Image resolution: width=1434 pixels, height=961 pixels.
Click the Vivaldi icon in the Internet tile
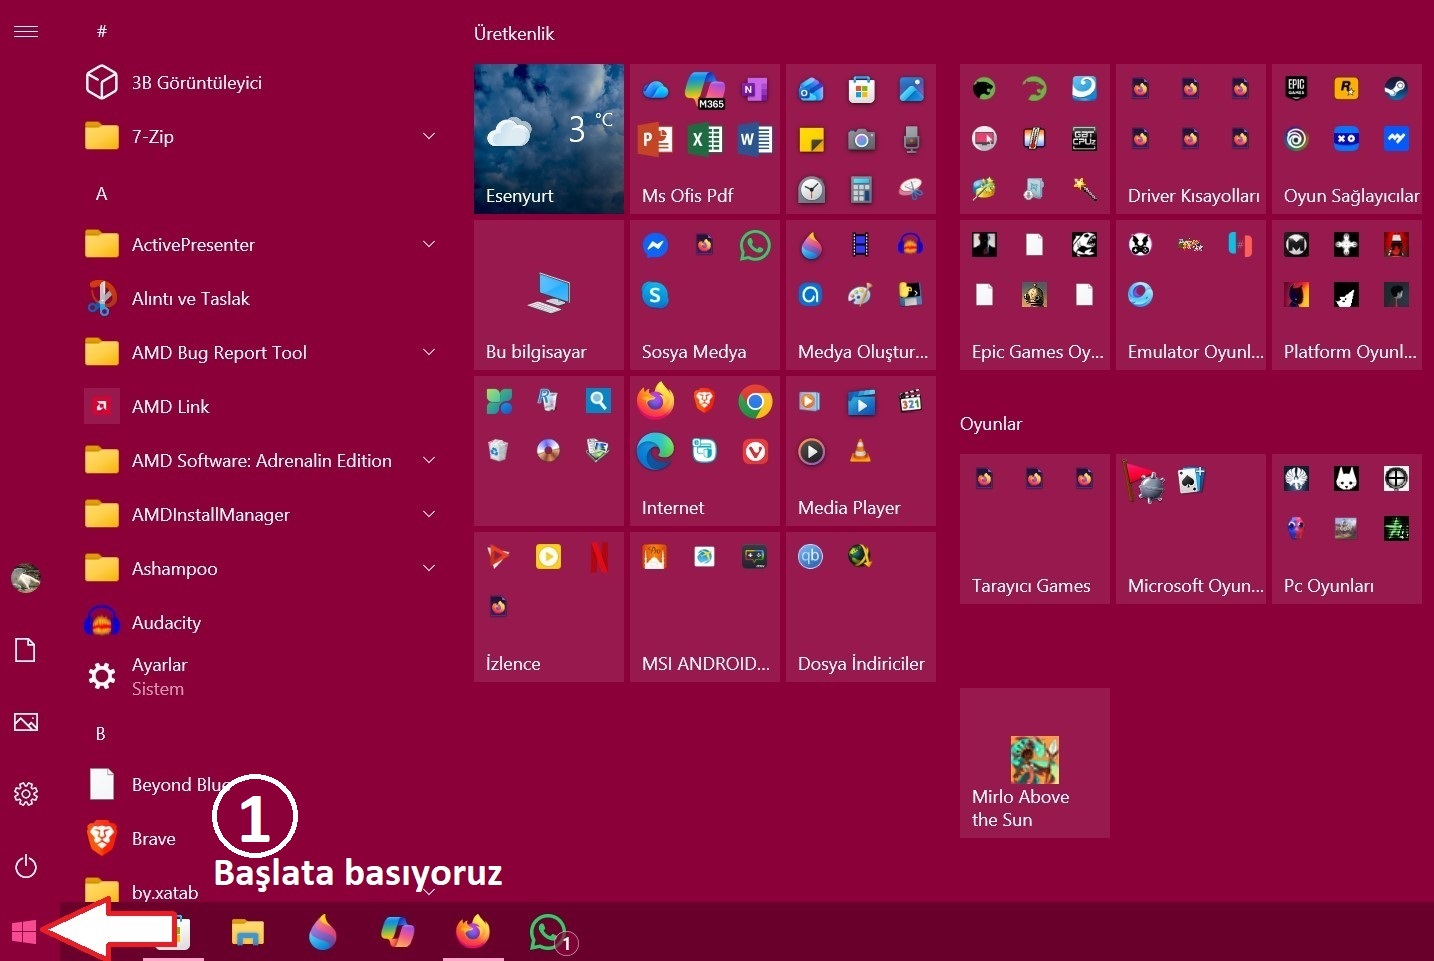pos(755,451)
